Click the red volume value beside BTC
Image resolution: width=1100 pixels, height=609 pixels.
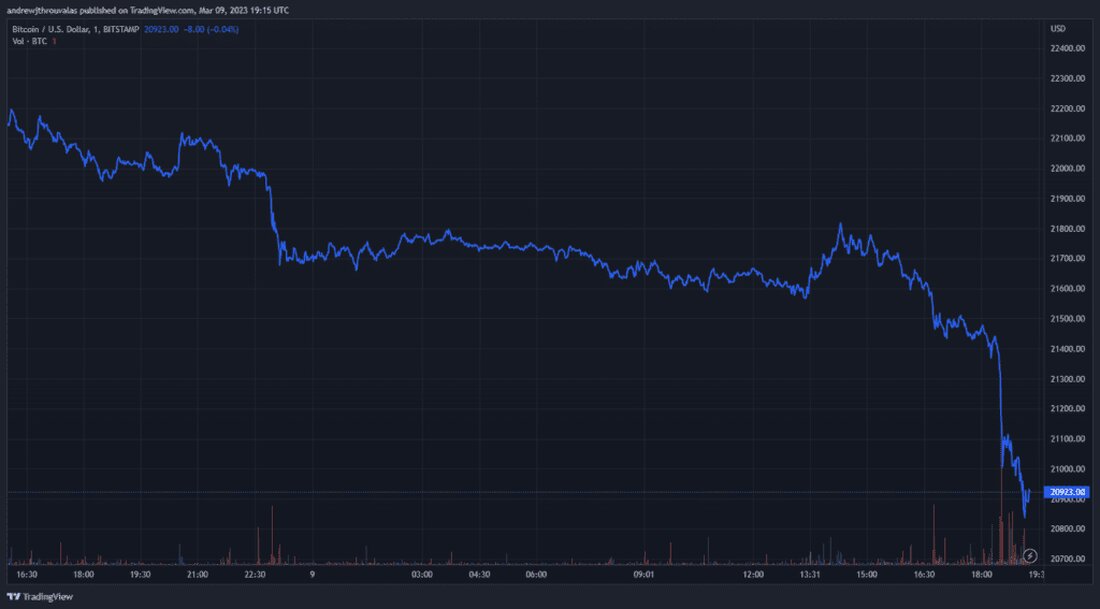click(x=53, y=42)
